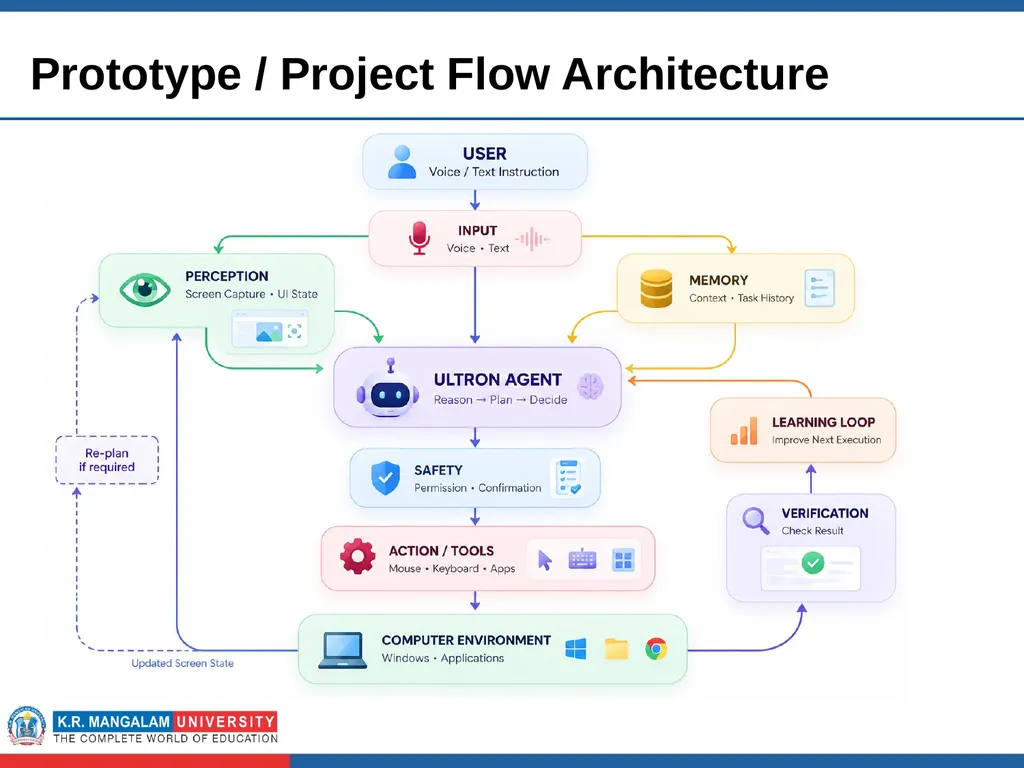Select the 'Voice / Text Instruction' text
The height and width of the screenshot is (768, 1024).
[x=494, y=172]
